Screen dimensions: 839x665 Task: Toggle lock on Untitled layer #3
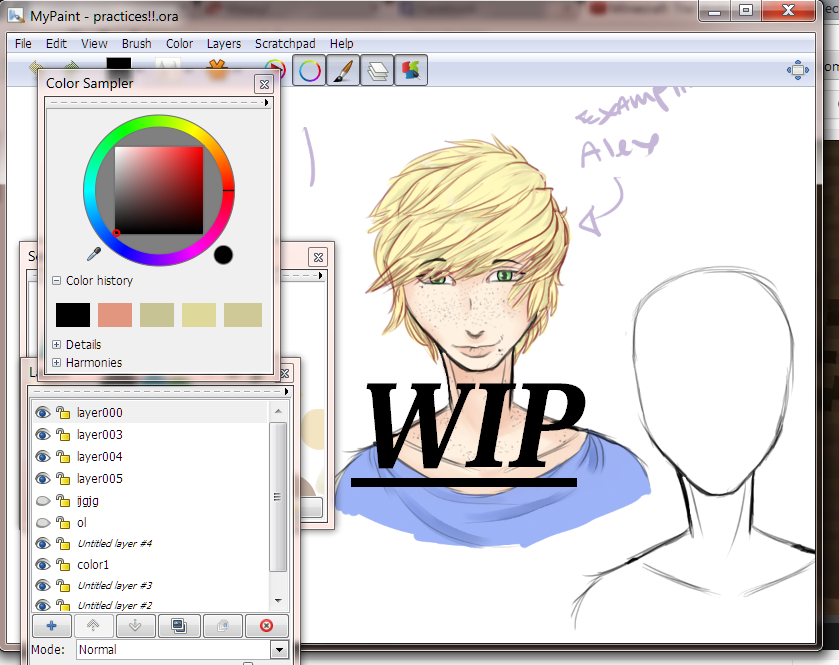pyautogui.click(x=63, y=585)
